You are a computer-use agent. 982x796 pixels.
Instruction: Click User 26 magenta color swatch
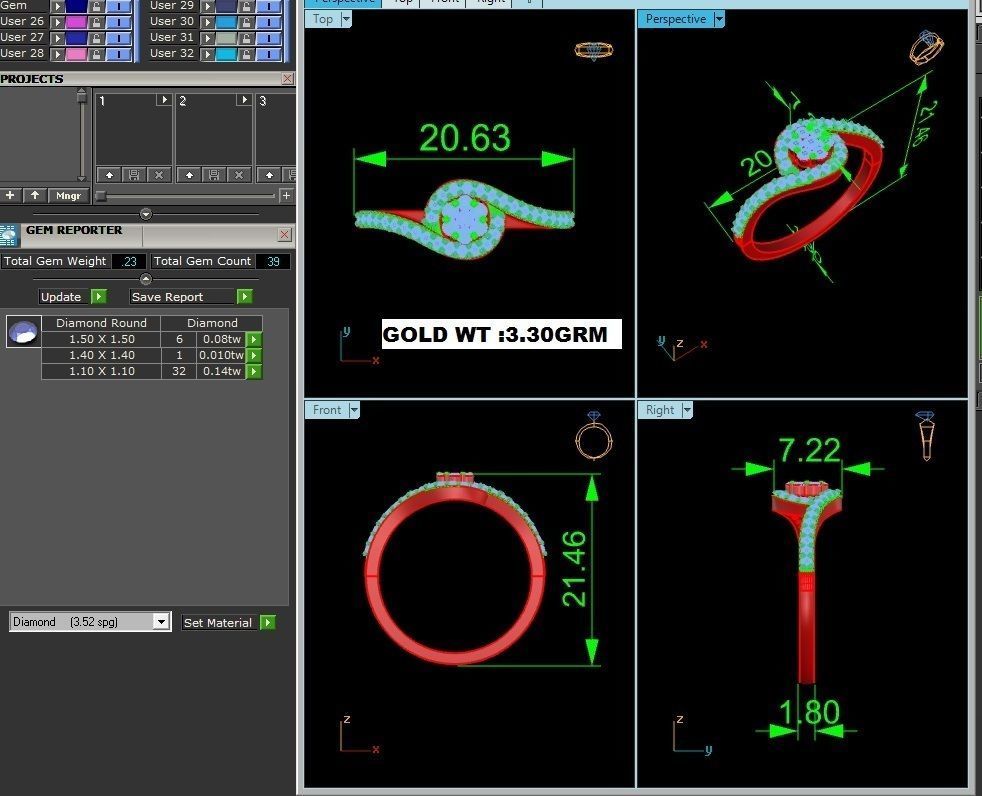coord(76,22)
